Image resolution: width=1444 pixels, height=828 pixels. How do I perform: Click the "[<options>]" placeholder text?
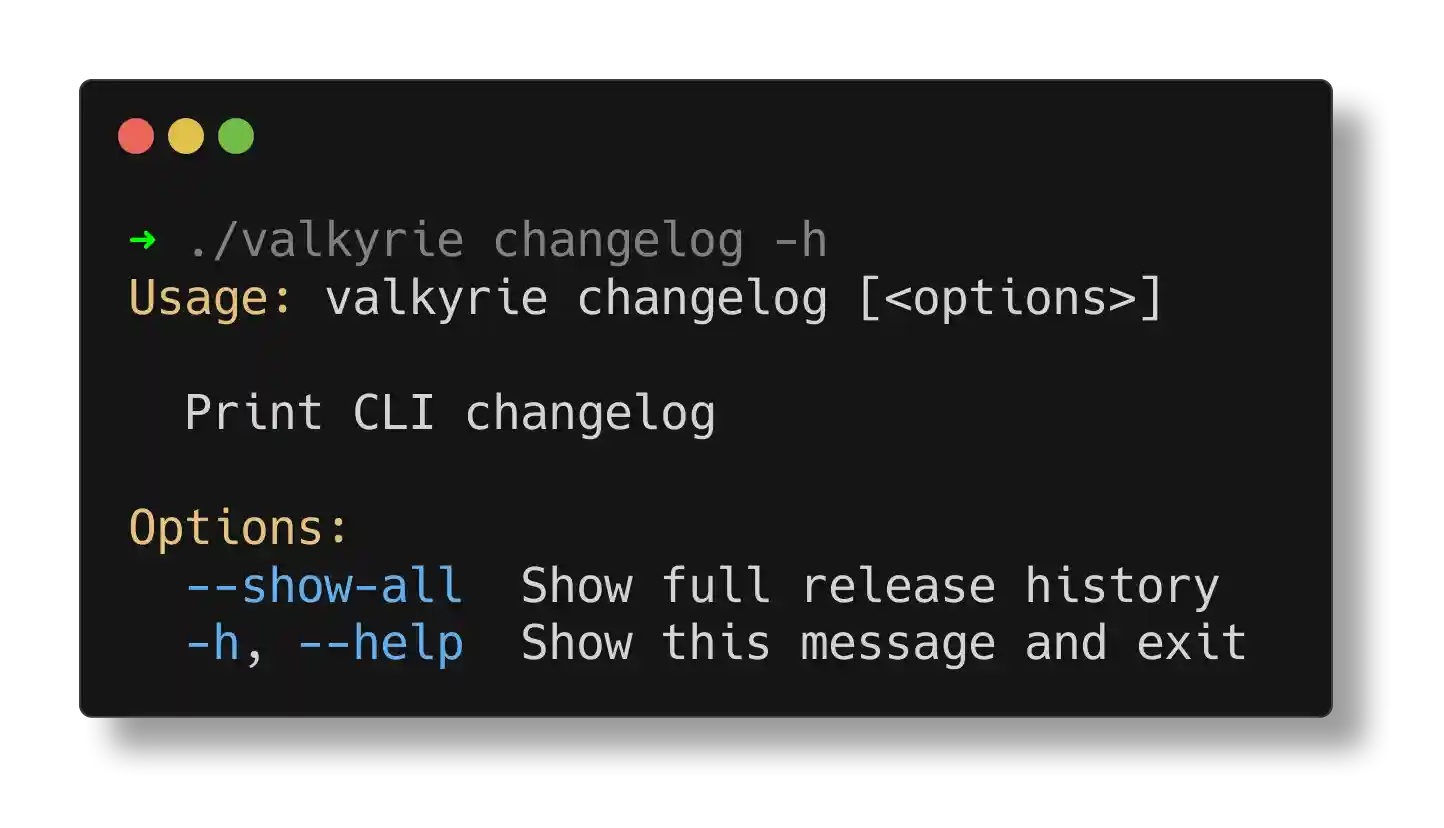tap(1010, 298)
